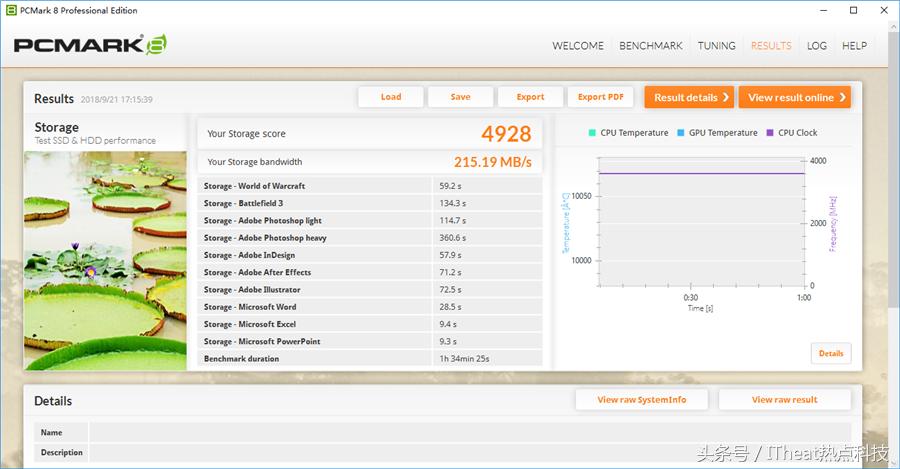Open the HELP tab

pyautogui.click(x=854, y=46)
